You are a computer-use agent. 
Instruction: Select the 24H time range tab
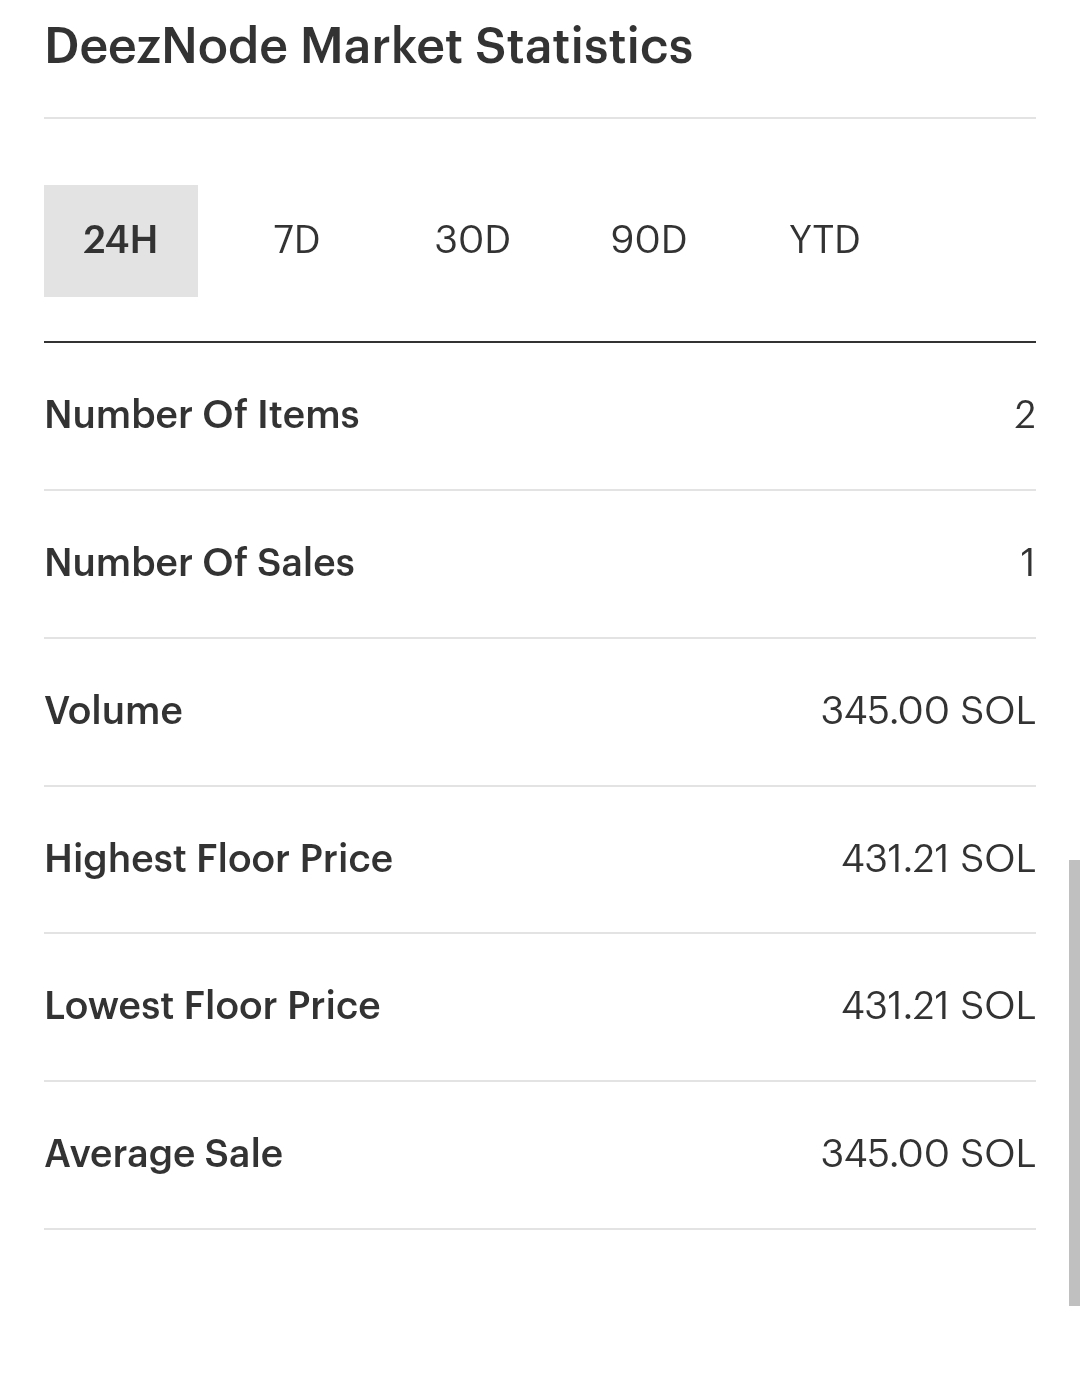click(x=121, y=241)
